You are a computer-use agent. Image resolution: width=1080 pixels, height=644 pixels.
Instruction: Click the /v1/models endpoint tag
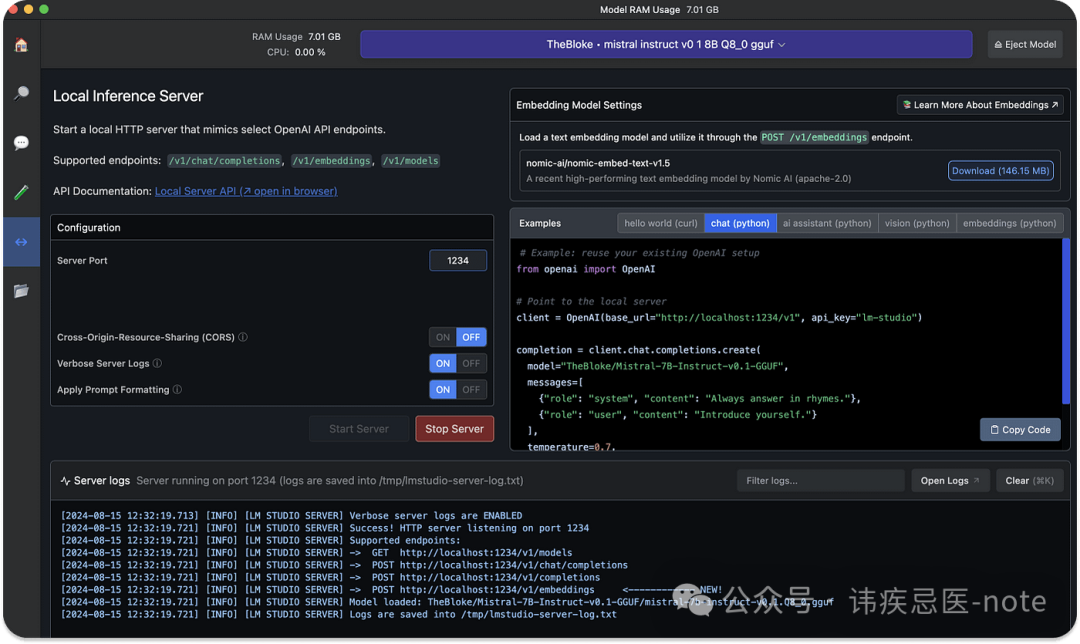tap(411, 160)
